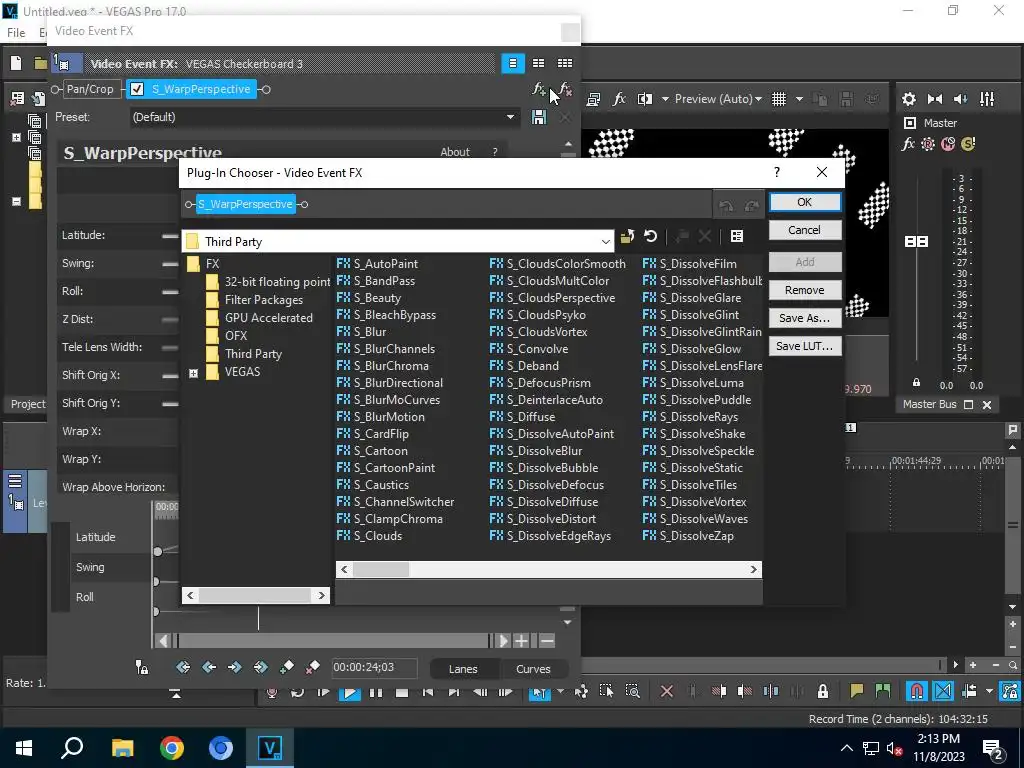Click the Split Screen View icon in preview
The width and height of the screenshot is (1024, 768).
[645, 99]
